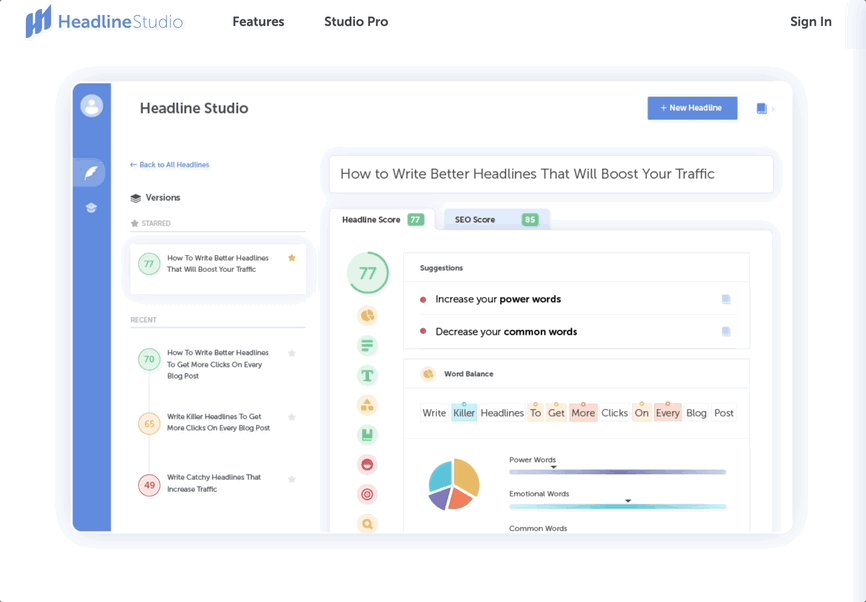Switch to the Headline Score tab
866x602 pixels.
pyautogui.click(x=382, y=219)
